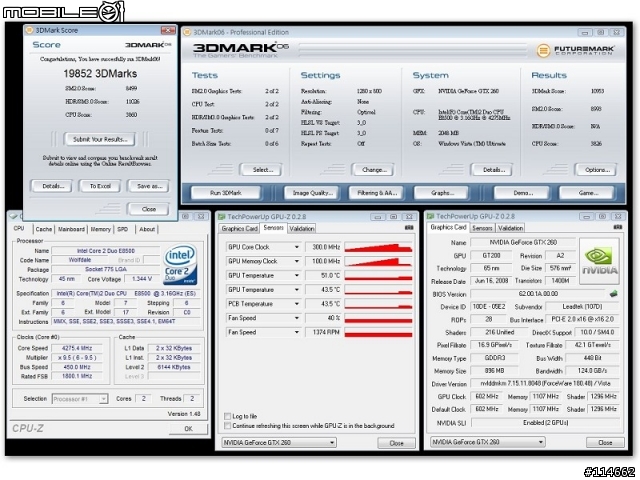
Task: Switch to the Mainboard tab in CPU-Z
Action: click(x=71, y=229)
